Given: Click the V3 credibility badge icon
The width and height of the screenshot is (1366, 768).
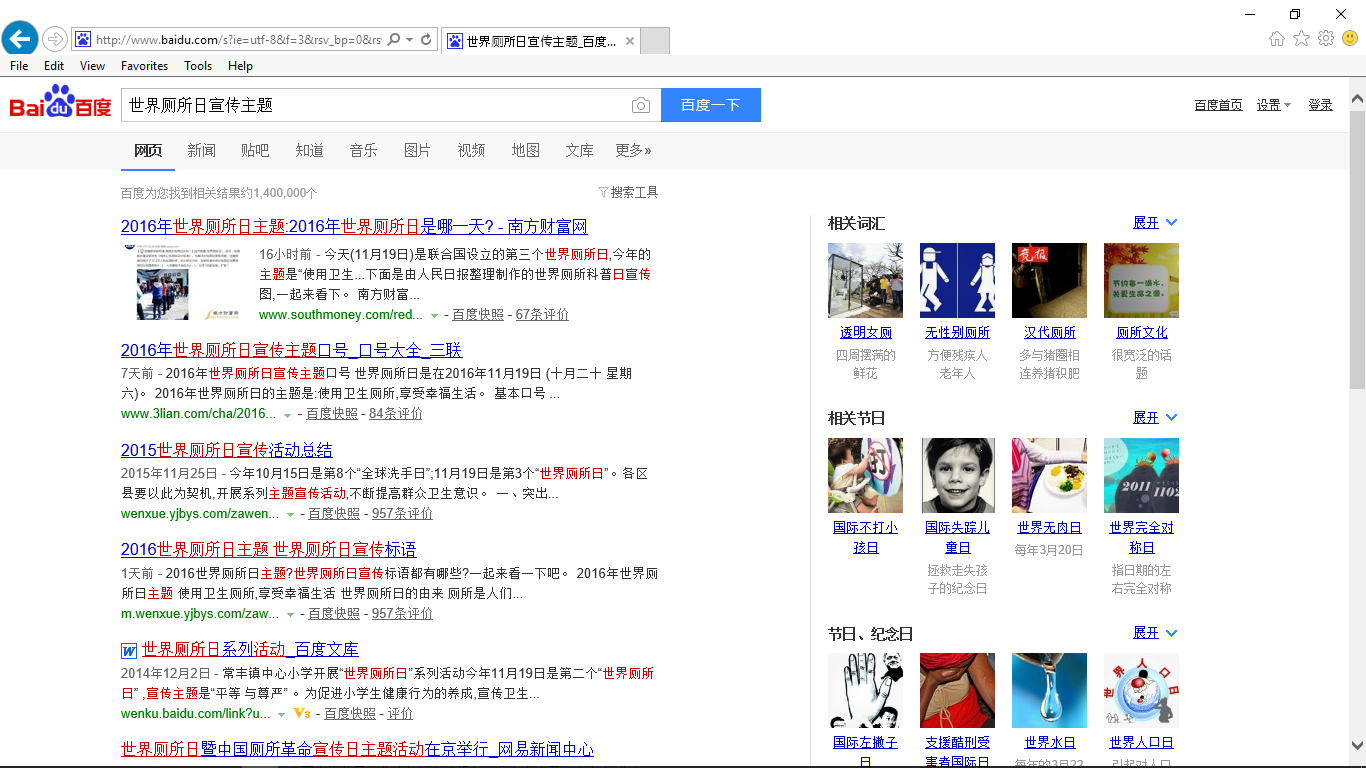Looking at the screenshot, I should pyautogui.click(x=302, y=714).
